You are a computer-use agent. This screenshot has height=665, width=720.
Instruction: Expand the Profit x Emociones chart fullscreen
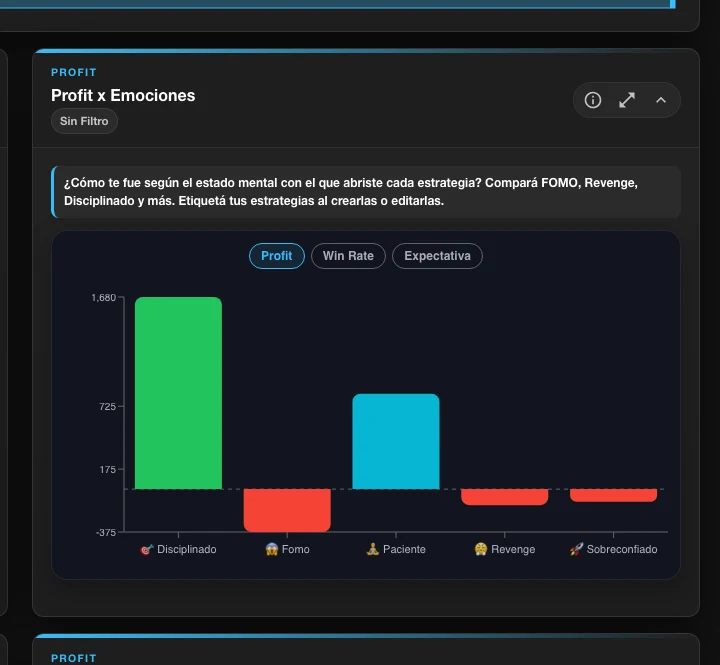click(627, 100)
